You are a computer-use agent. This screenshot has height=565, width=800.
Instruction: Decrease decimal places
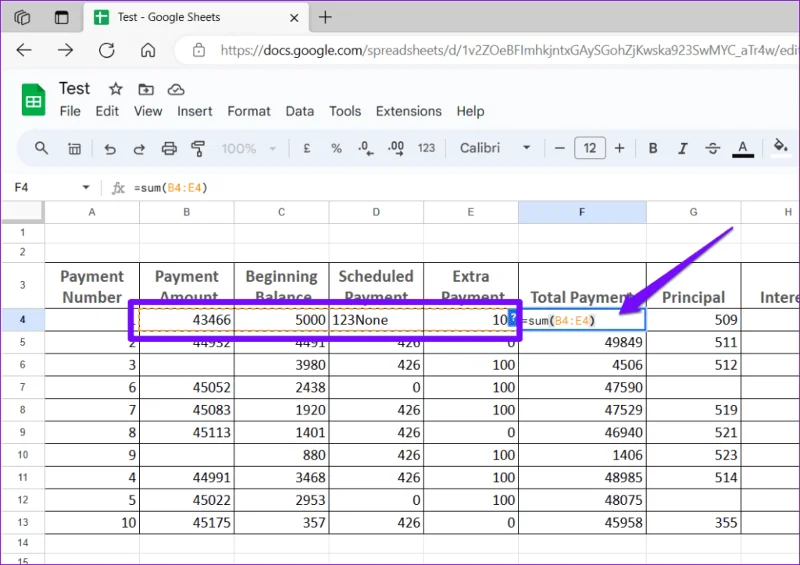click(x=366, y=149)
